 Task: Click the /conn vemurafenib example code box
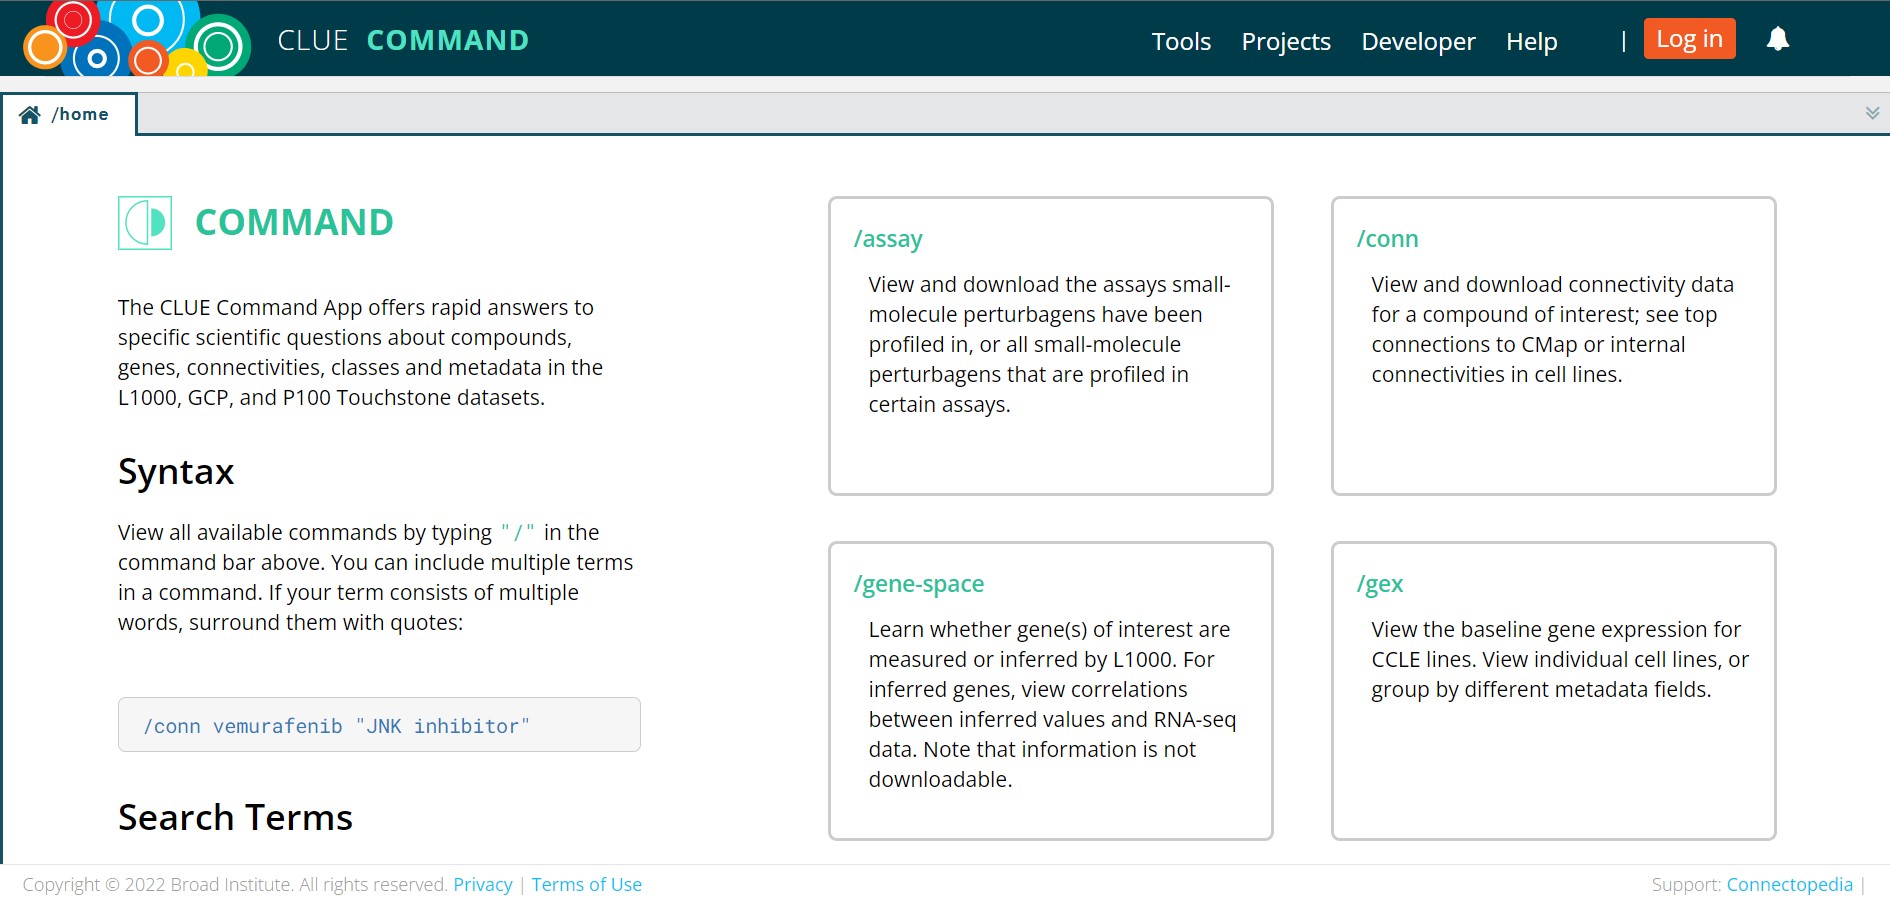pyautogui.click(x=379, y=724)
